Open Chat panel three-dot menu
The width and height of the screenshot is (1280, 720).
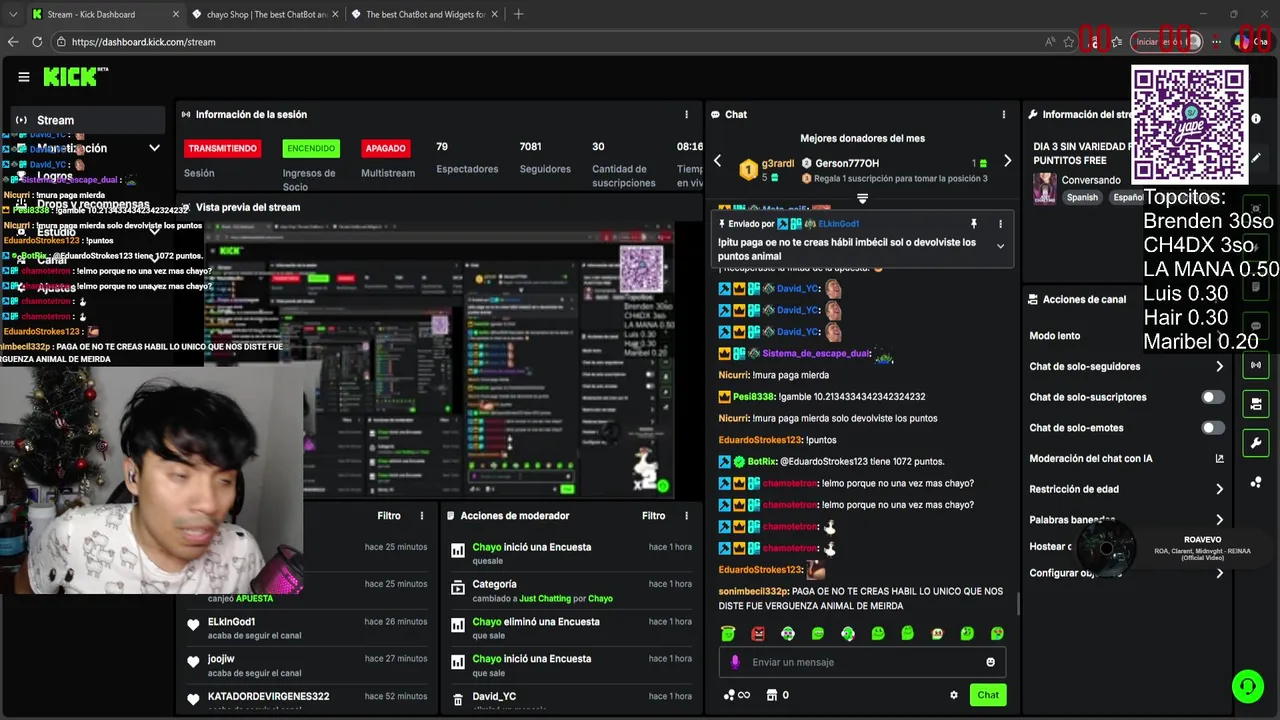pyautogui.click(x=1004, y=115)
